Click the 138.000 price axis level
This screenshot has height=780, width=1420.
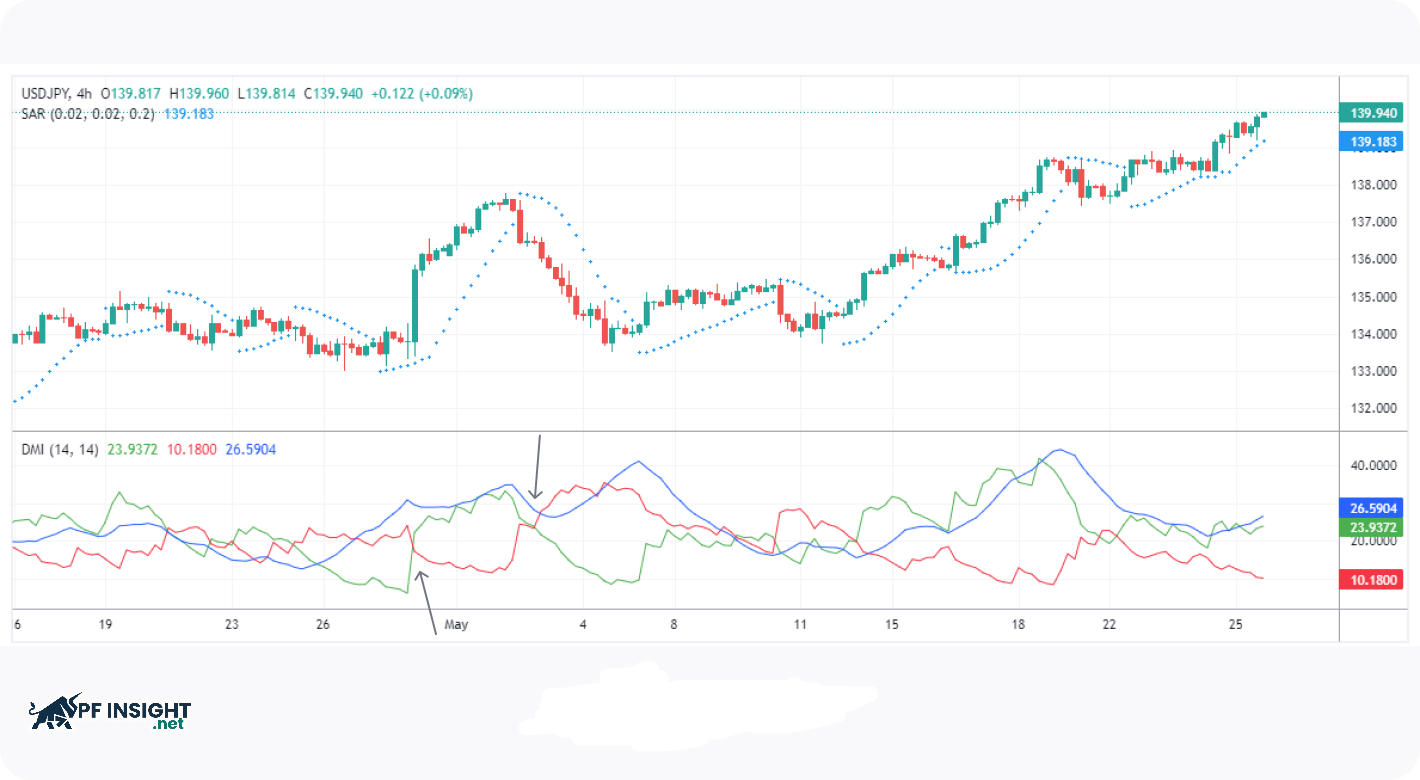tap(1365, 185)
